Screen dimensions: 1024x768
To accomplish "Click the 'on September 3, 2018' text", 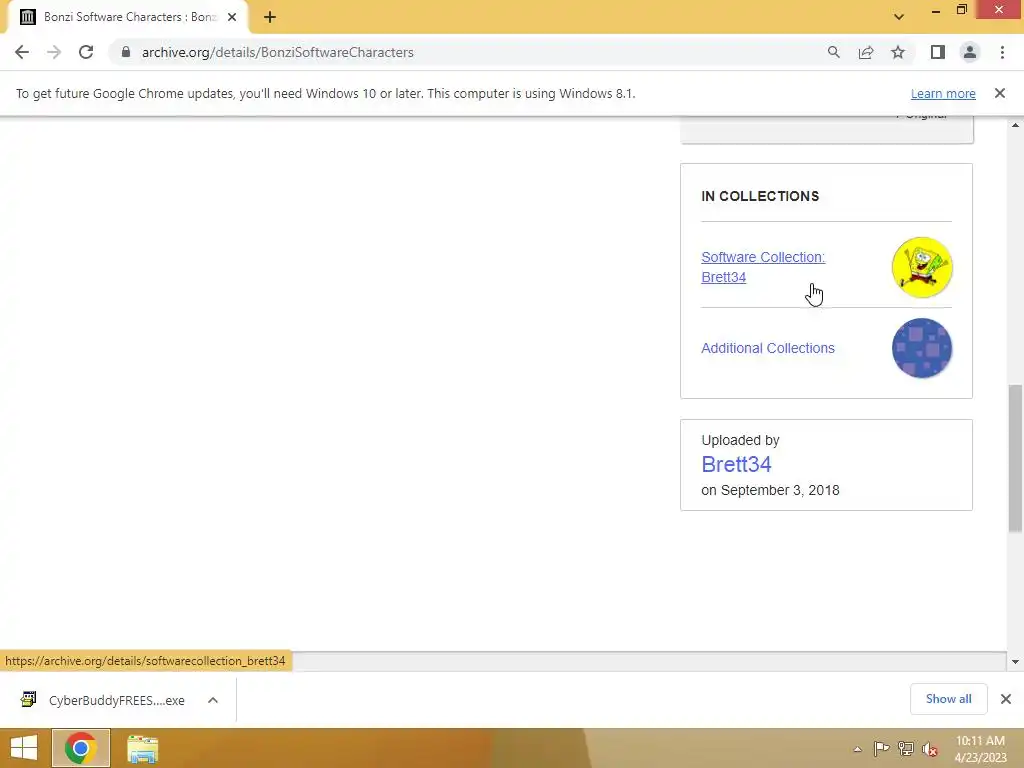I will tap(771, 490).
